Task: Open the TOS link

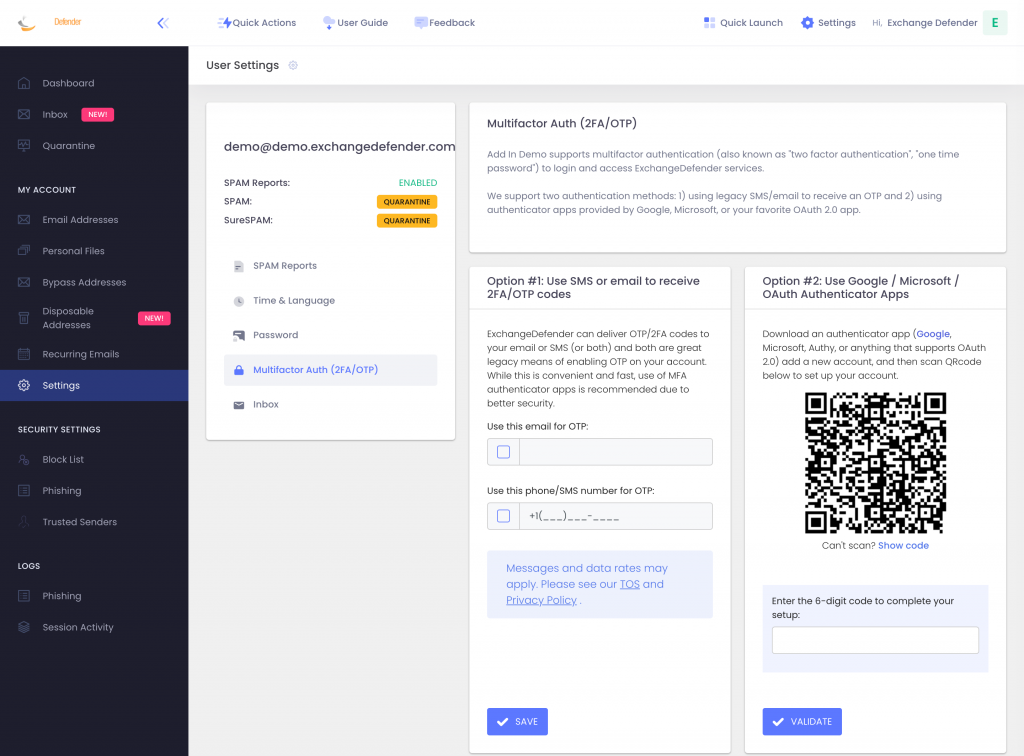Action: pos(630,584)
